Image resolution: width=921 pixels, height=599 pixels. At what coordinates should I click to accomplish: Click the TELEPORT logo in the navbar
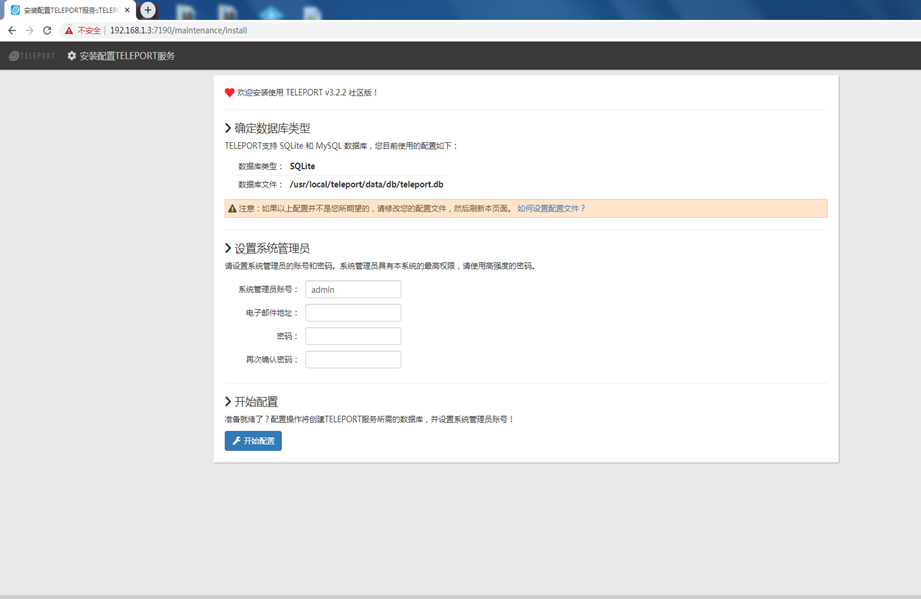pos(32,56)
